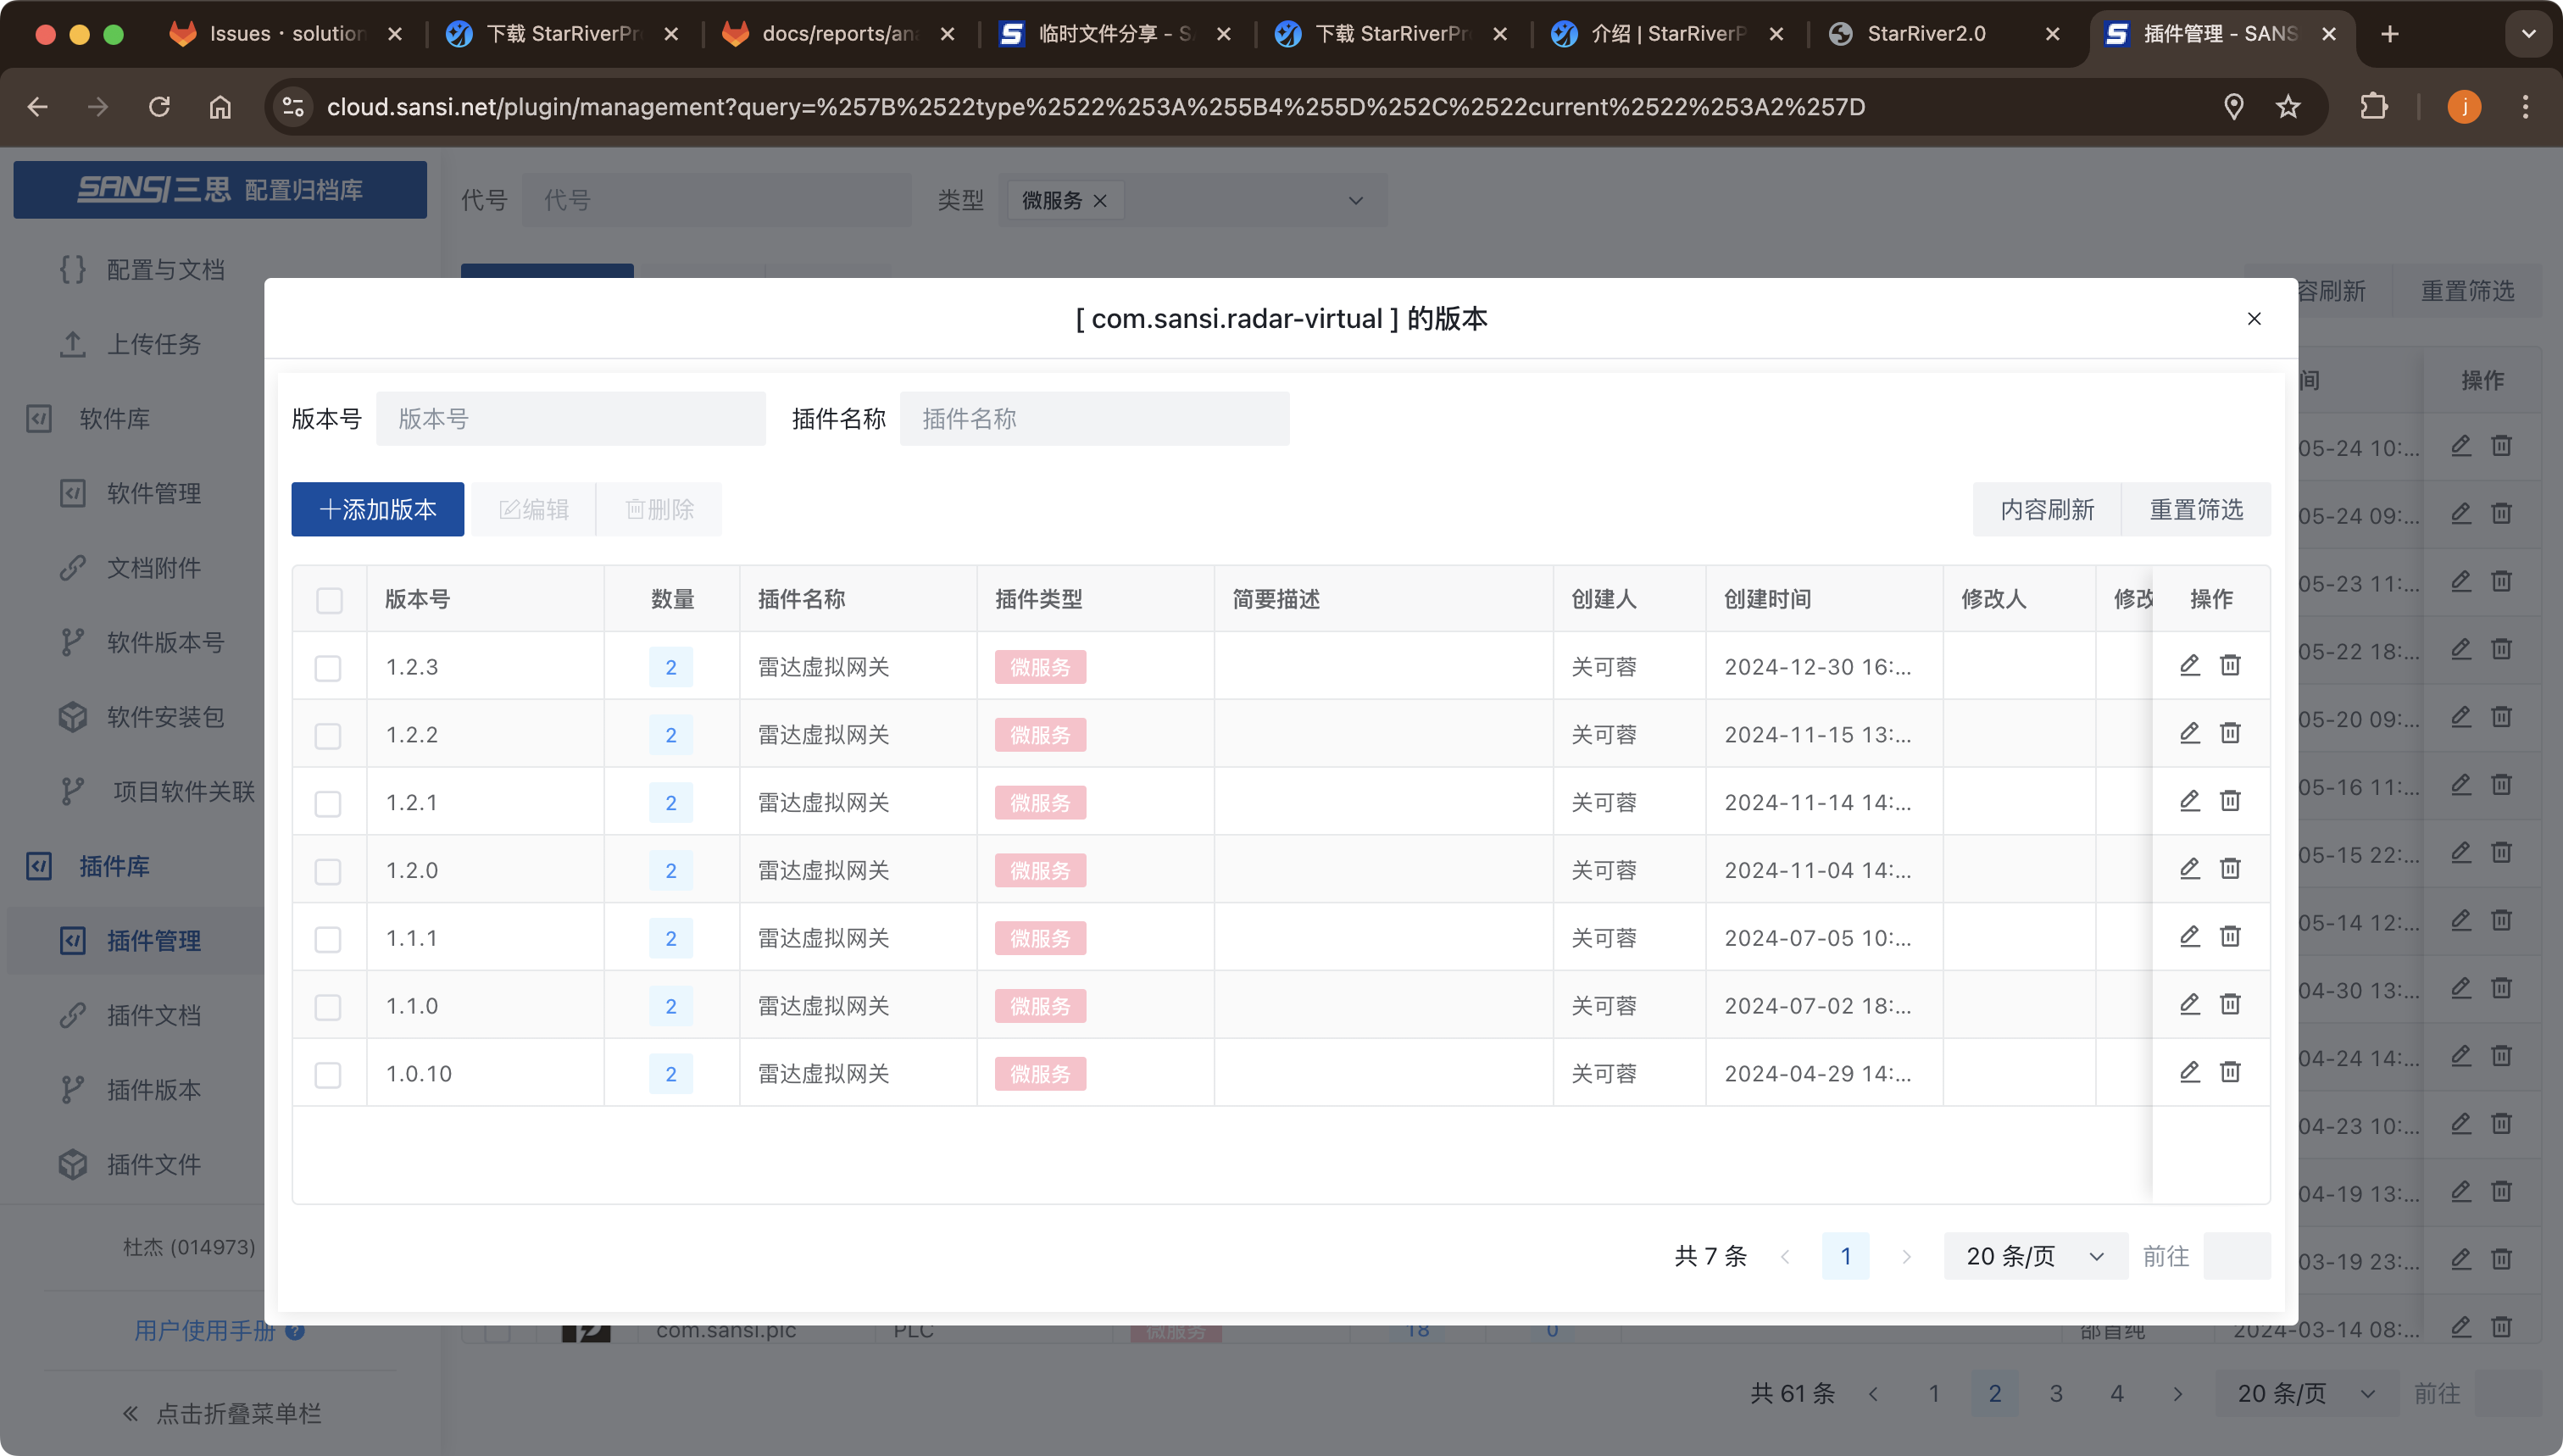
Task: Open 上传任务 in the sidebar
Action: 154,344
